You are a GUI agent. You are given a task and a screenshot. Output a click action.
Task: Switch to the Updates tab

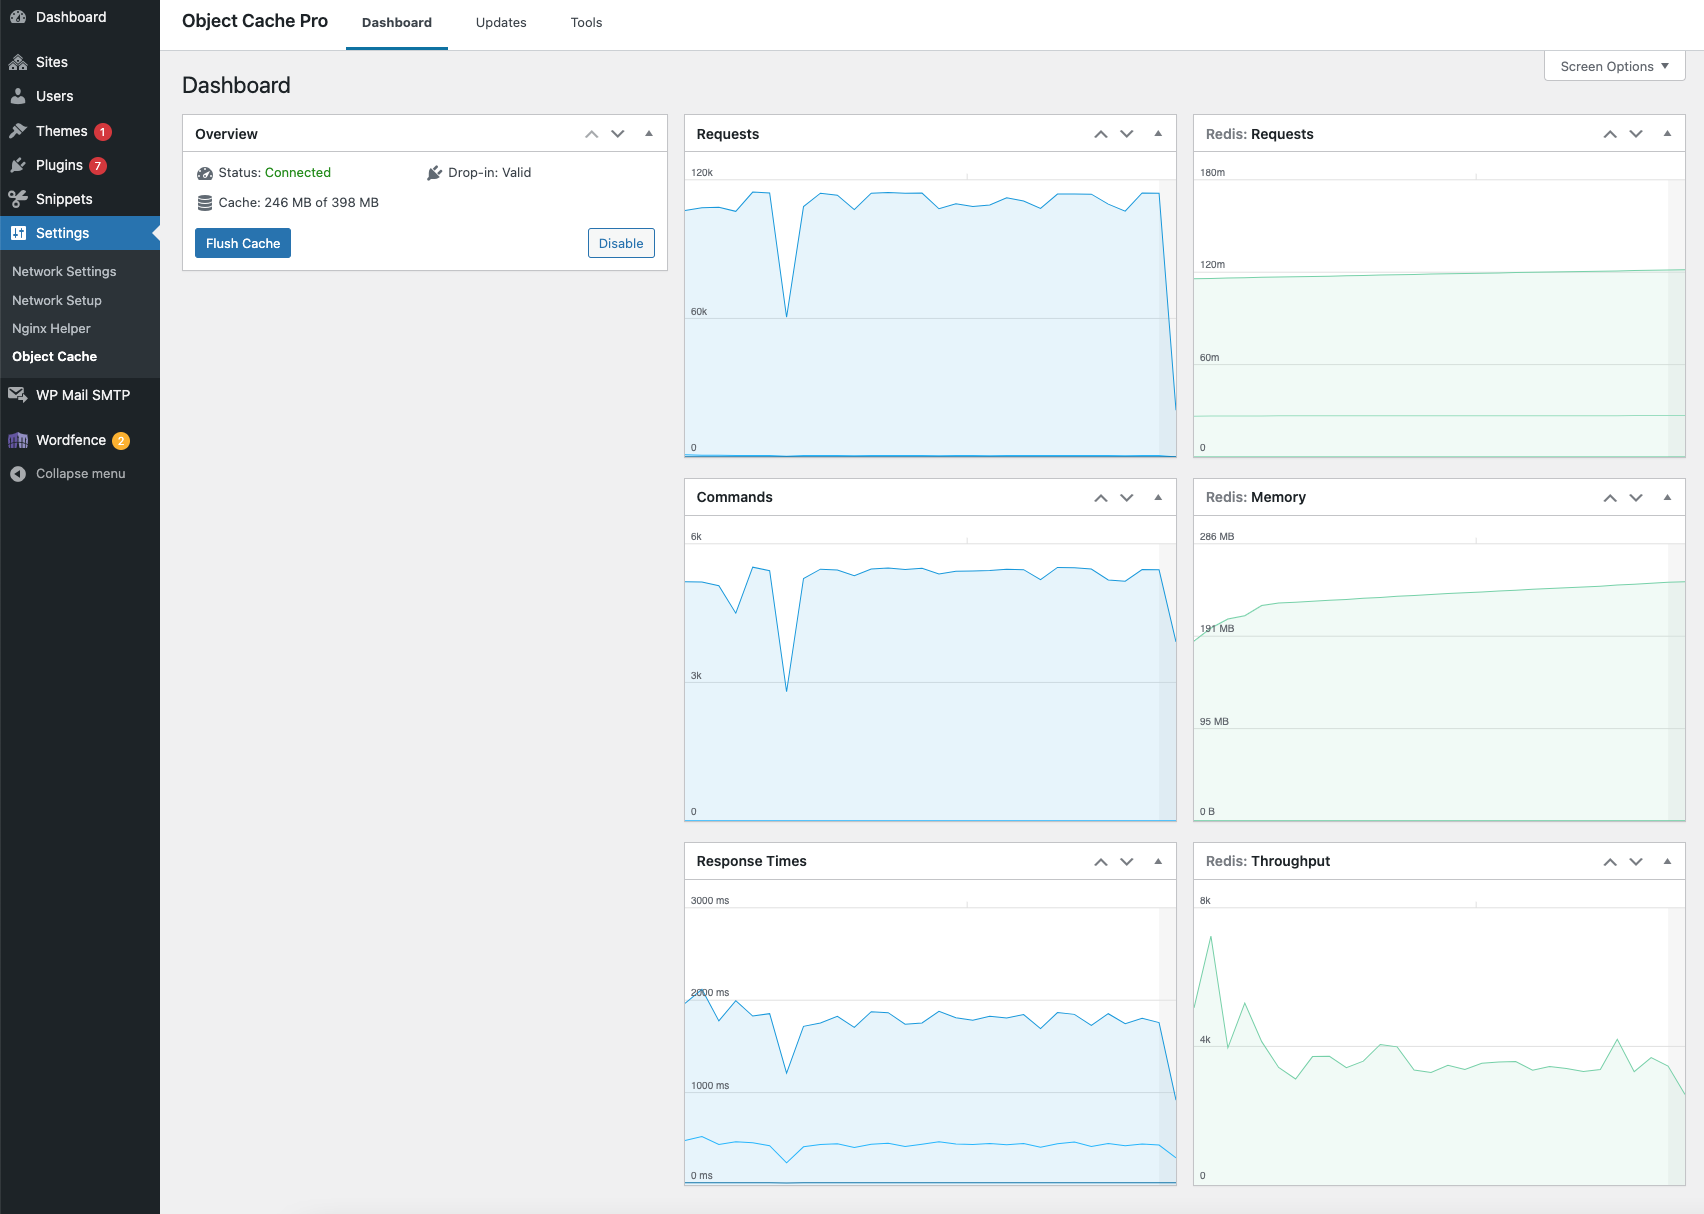coord(501,22)
